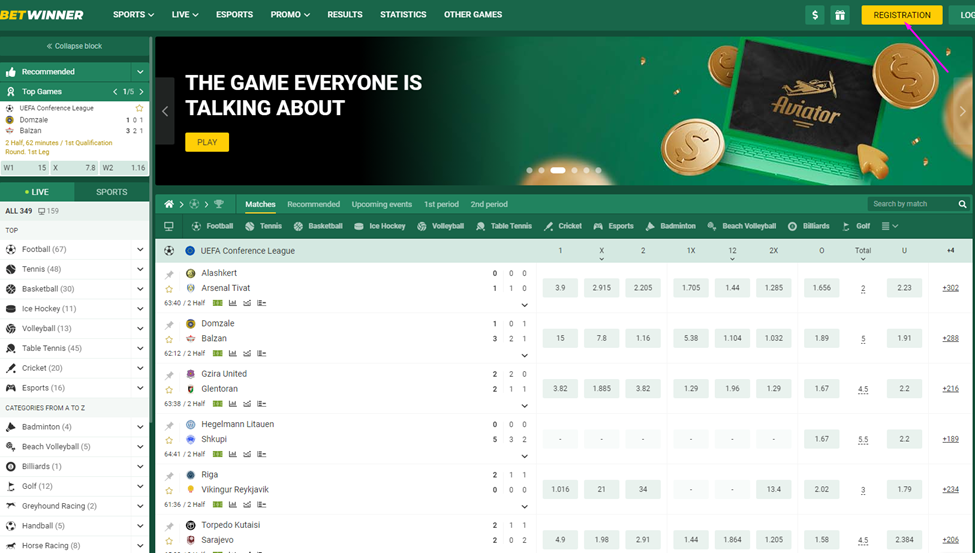Expand Basketball (30) in sidebar
Image resolution: width=975 pixels, height=553 pixels.
pos(140,289)
